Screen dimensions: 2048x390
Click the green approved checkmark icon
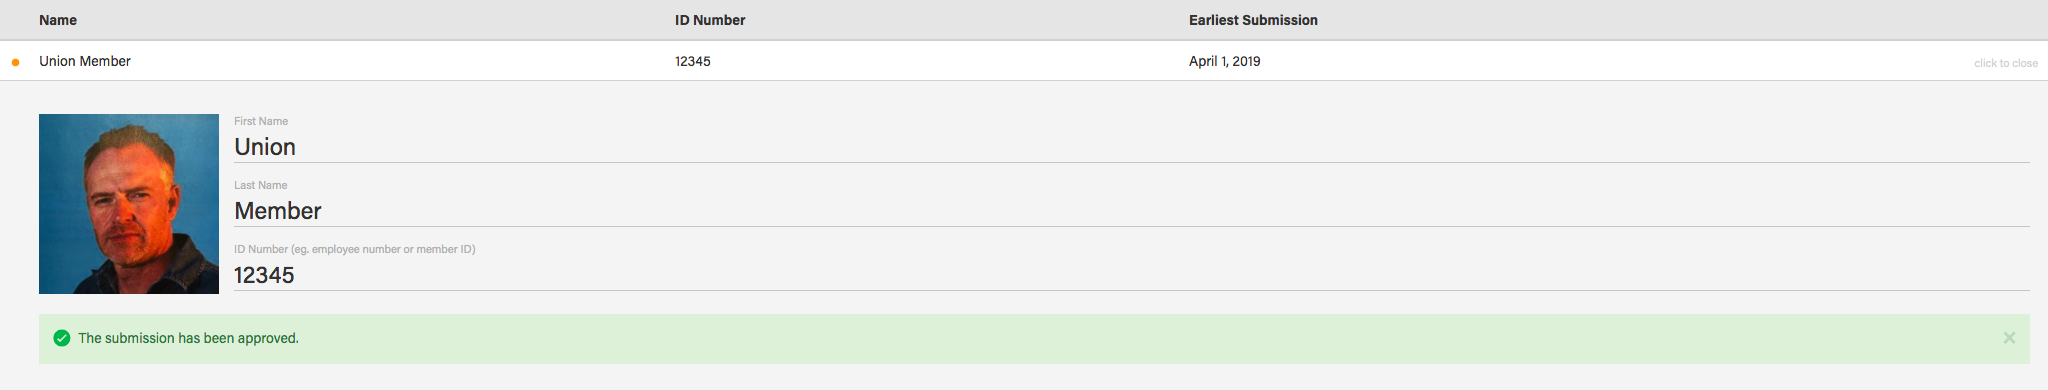pos(62,338)
